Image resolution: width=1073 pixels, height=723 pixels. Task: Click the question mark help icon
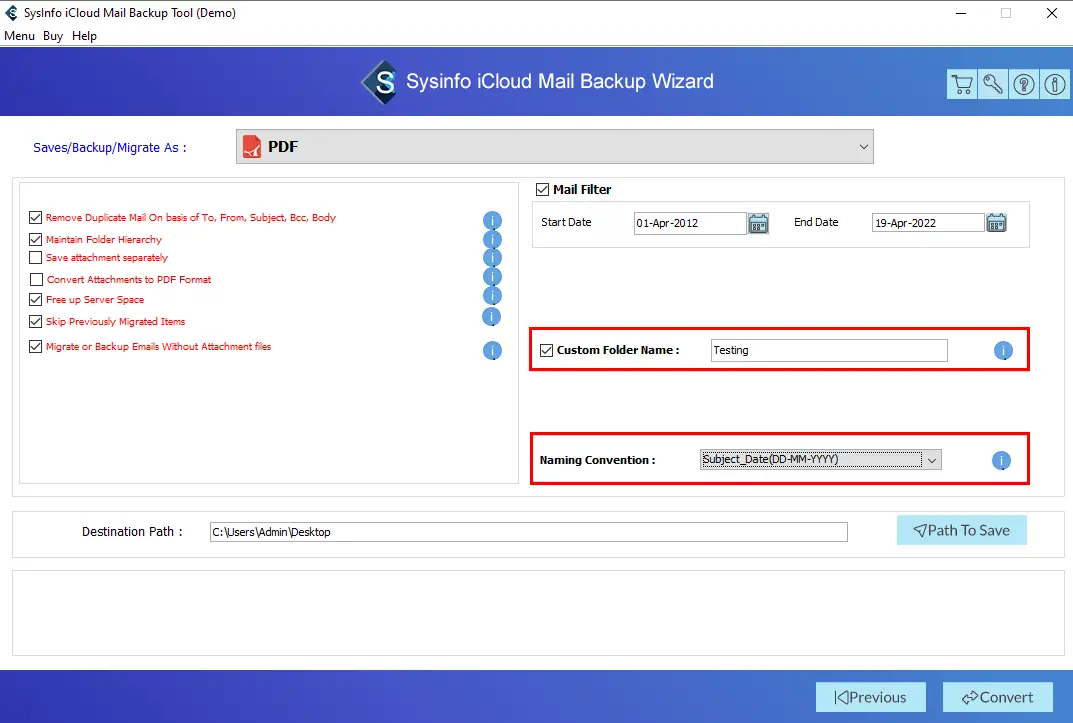[1024, 85]
